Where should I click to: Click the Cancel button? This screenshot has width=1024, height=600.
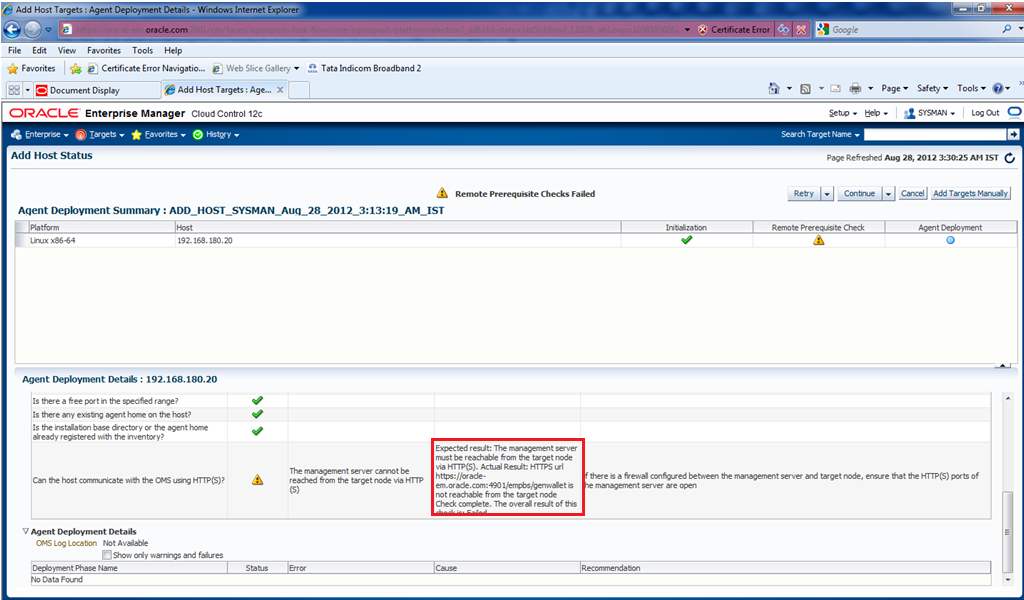click(912, 194)
